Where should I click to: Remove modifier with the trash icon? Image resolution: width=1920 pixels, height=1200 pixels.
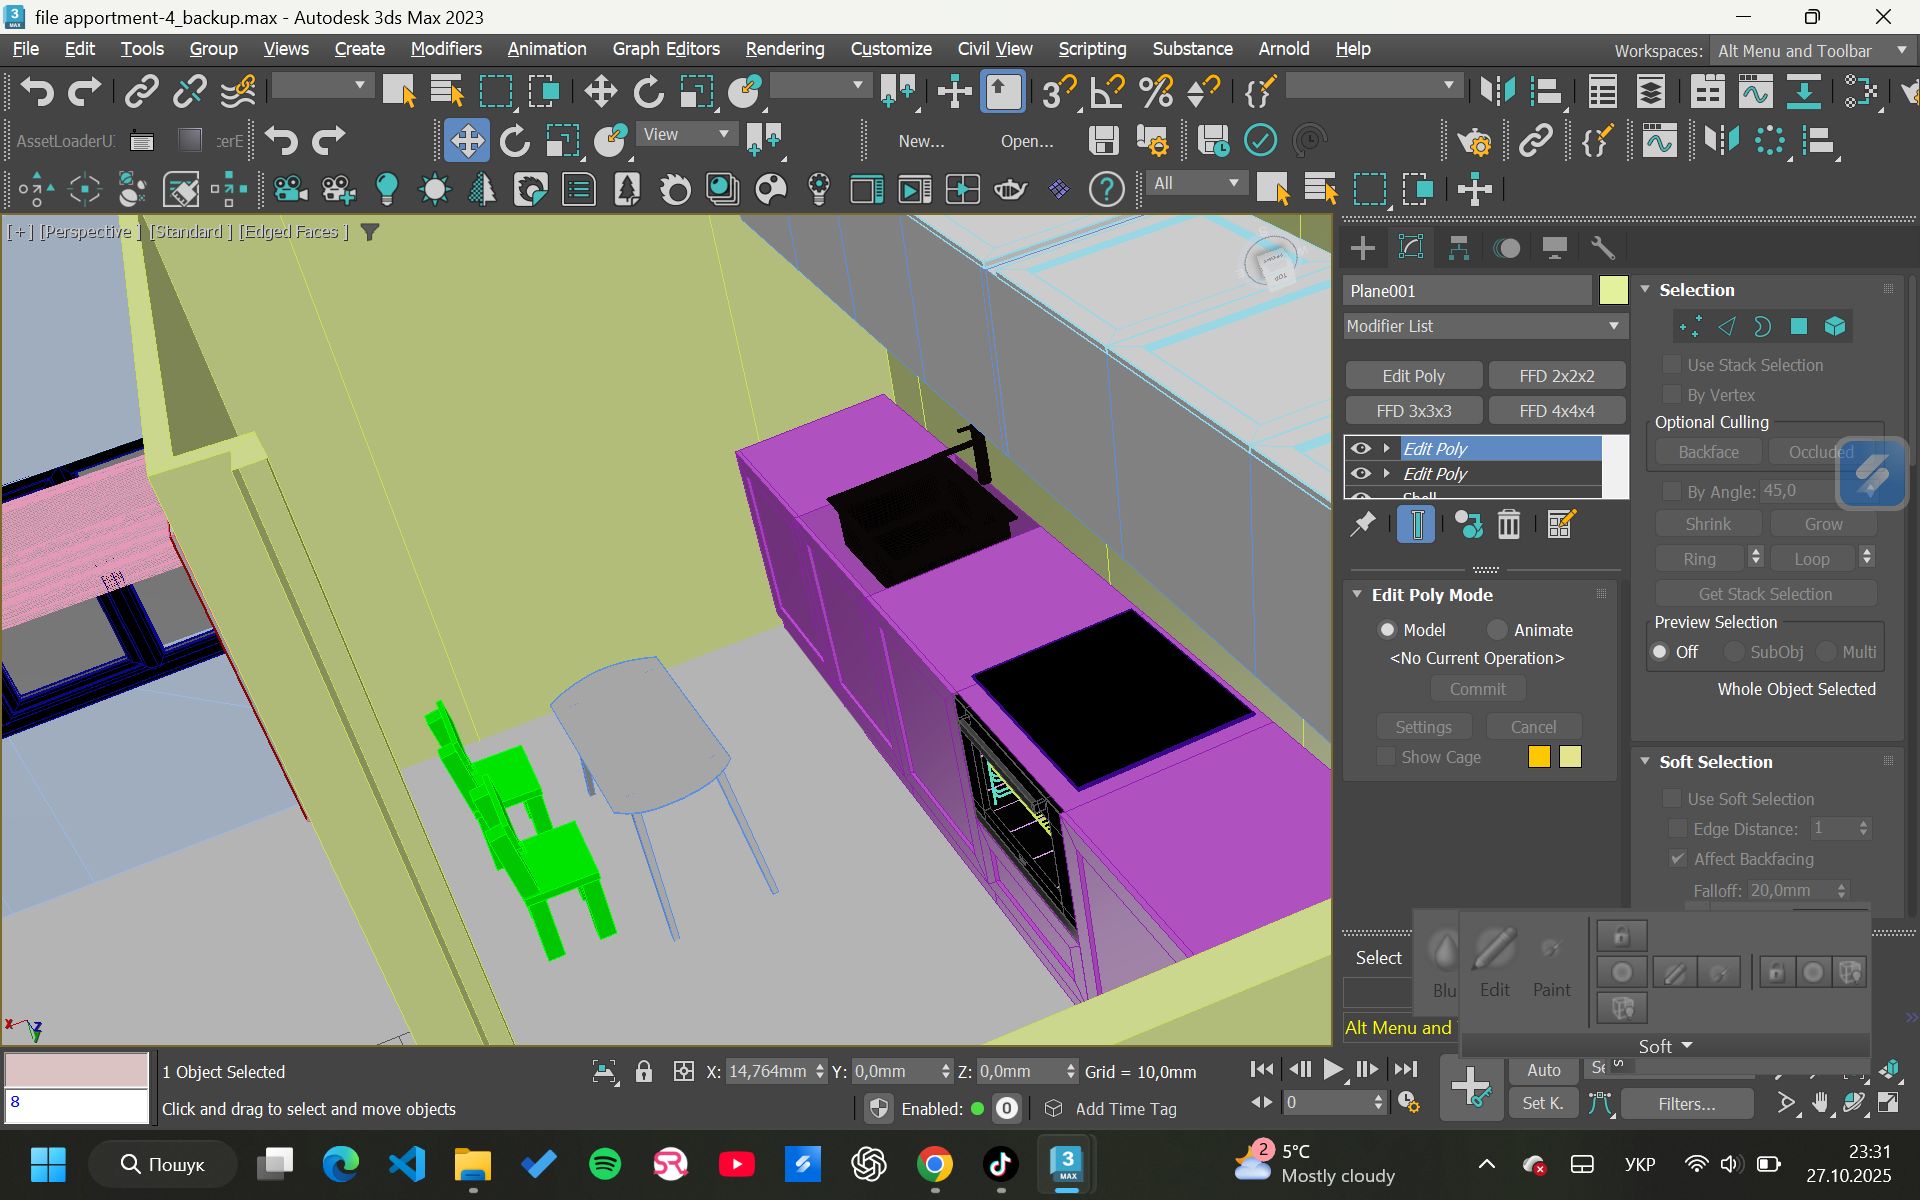point(1509,524)
